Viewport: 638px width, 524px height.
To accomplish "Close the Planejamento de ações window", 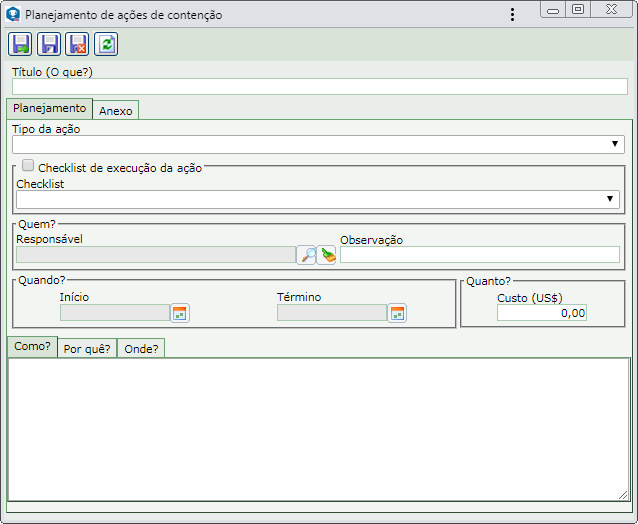I will point(611,9).
